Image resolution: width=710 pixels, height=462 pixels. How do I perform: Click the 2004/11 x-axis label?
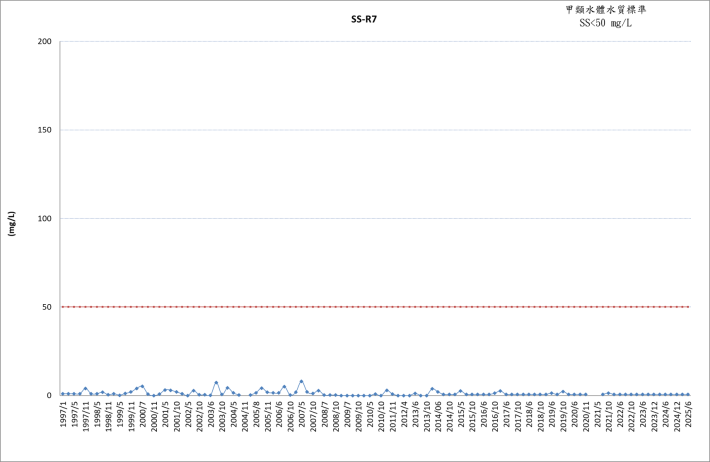tap(245, 415)
